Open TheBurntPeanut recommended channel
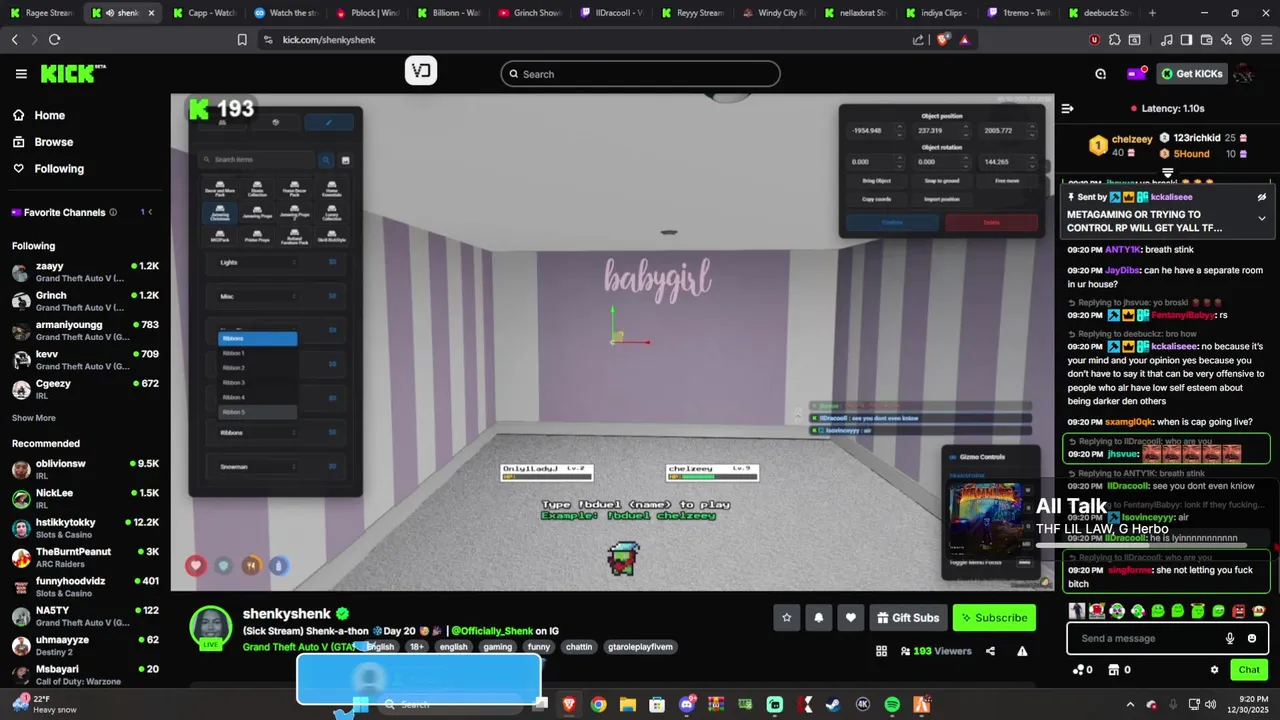This screenshot has height=720, width=1280. (85, 557)
